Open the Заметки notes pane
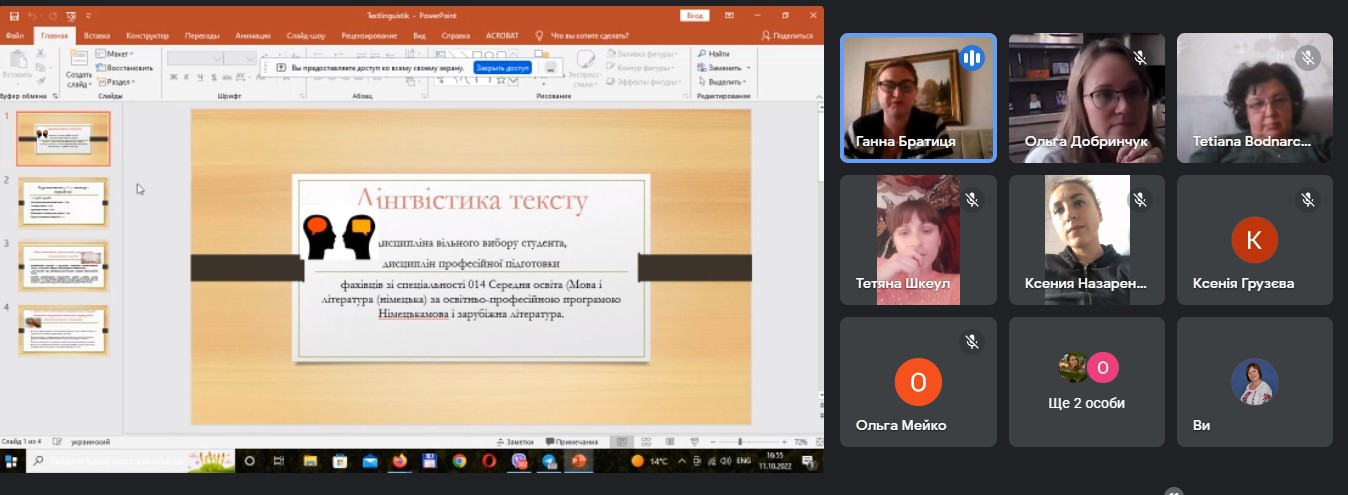1348x495 pixels. point(514,441)
